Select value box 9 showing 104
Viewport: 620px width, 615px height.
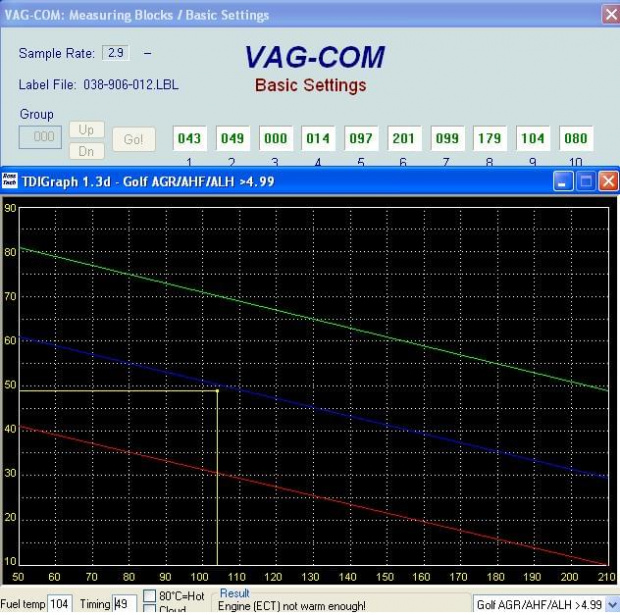coord(533,138)
